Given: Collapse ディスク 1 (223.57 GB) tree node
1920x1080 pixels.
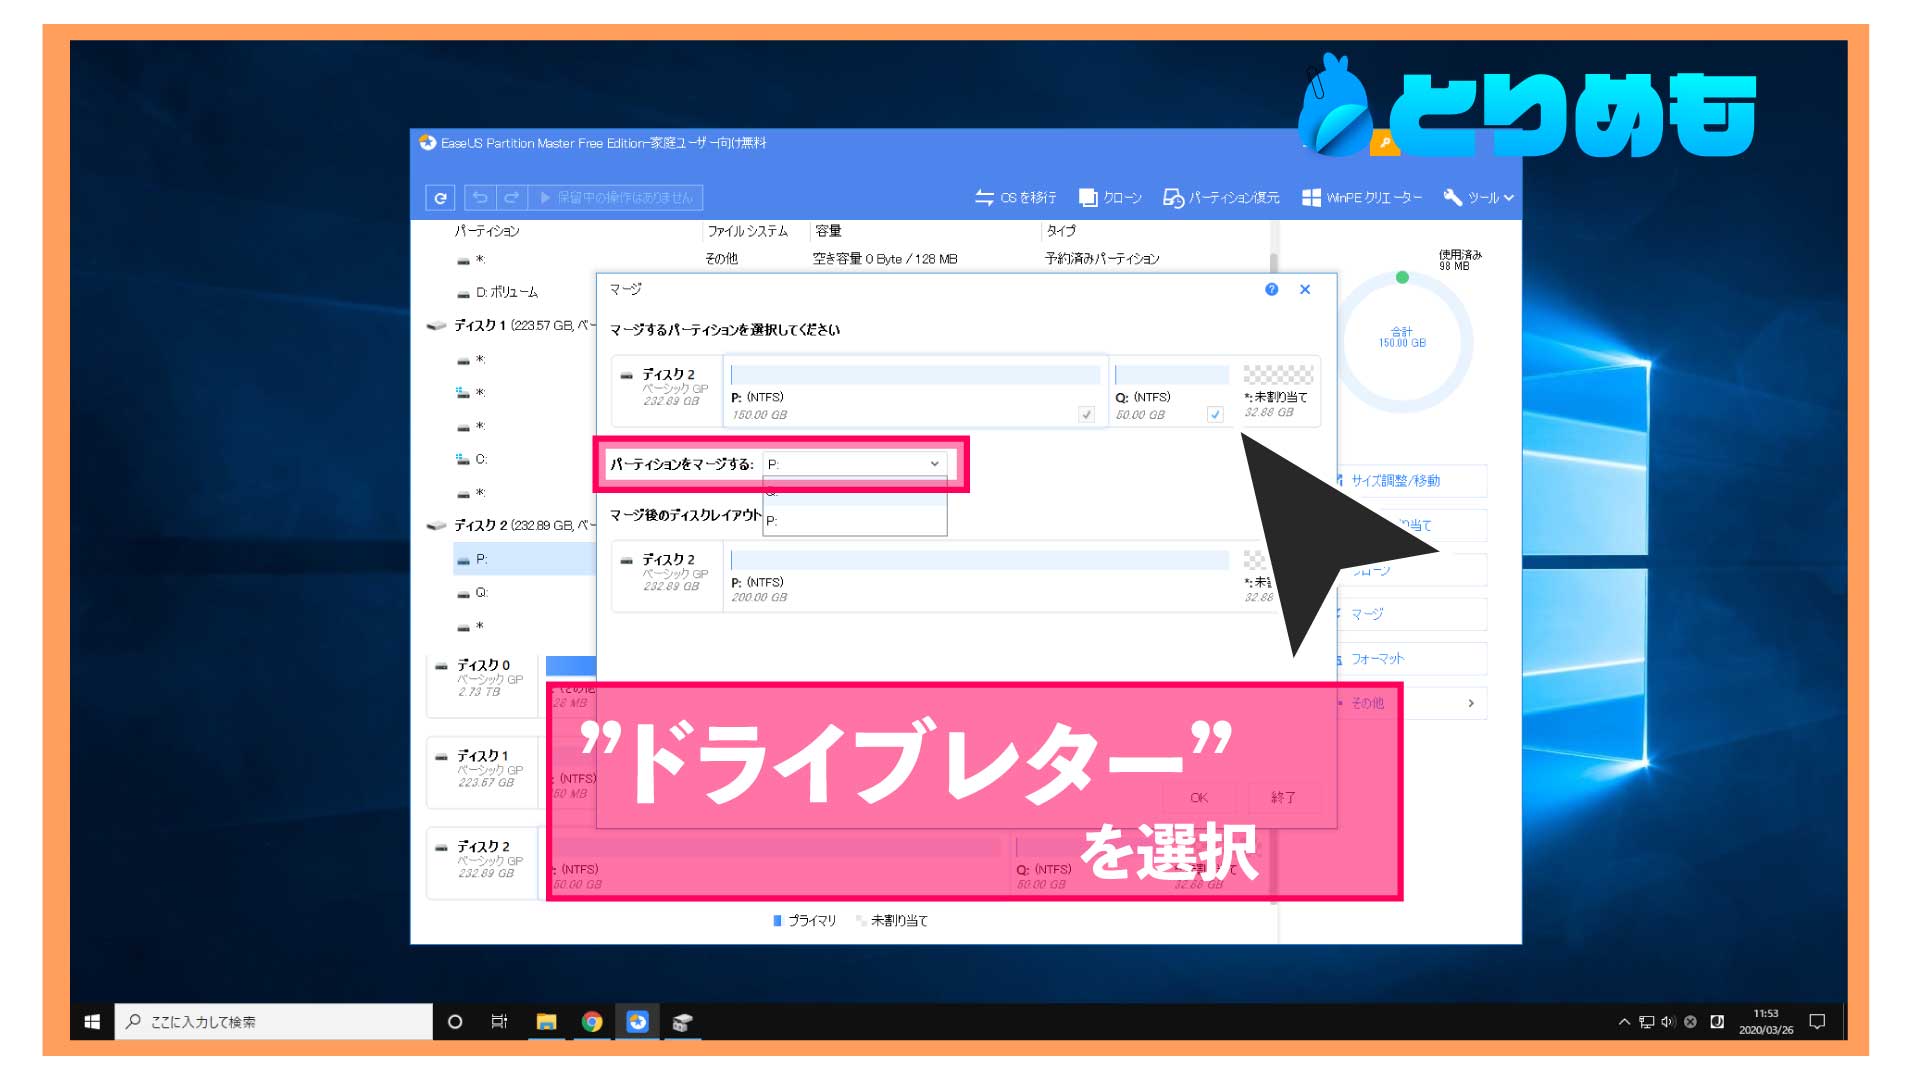Looking at the screenshot, I should click(x=436, y=326).
